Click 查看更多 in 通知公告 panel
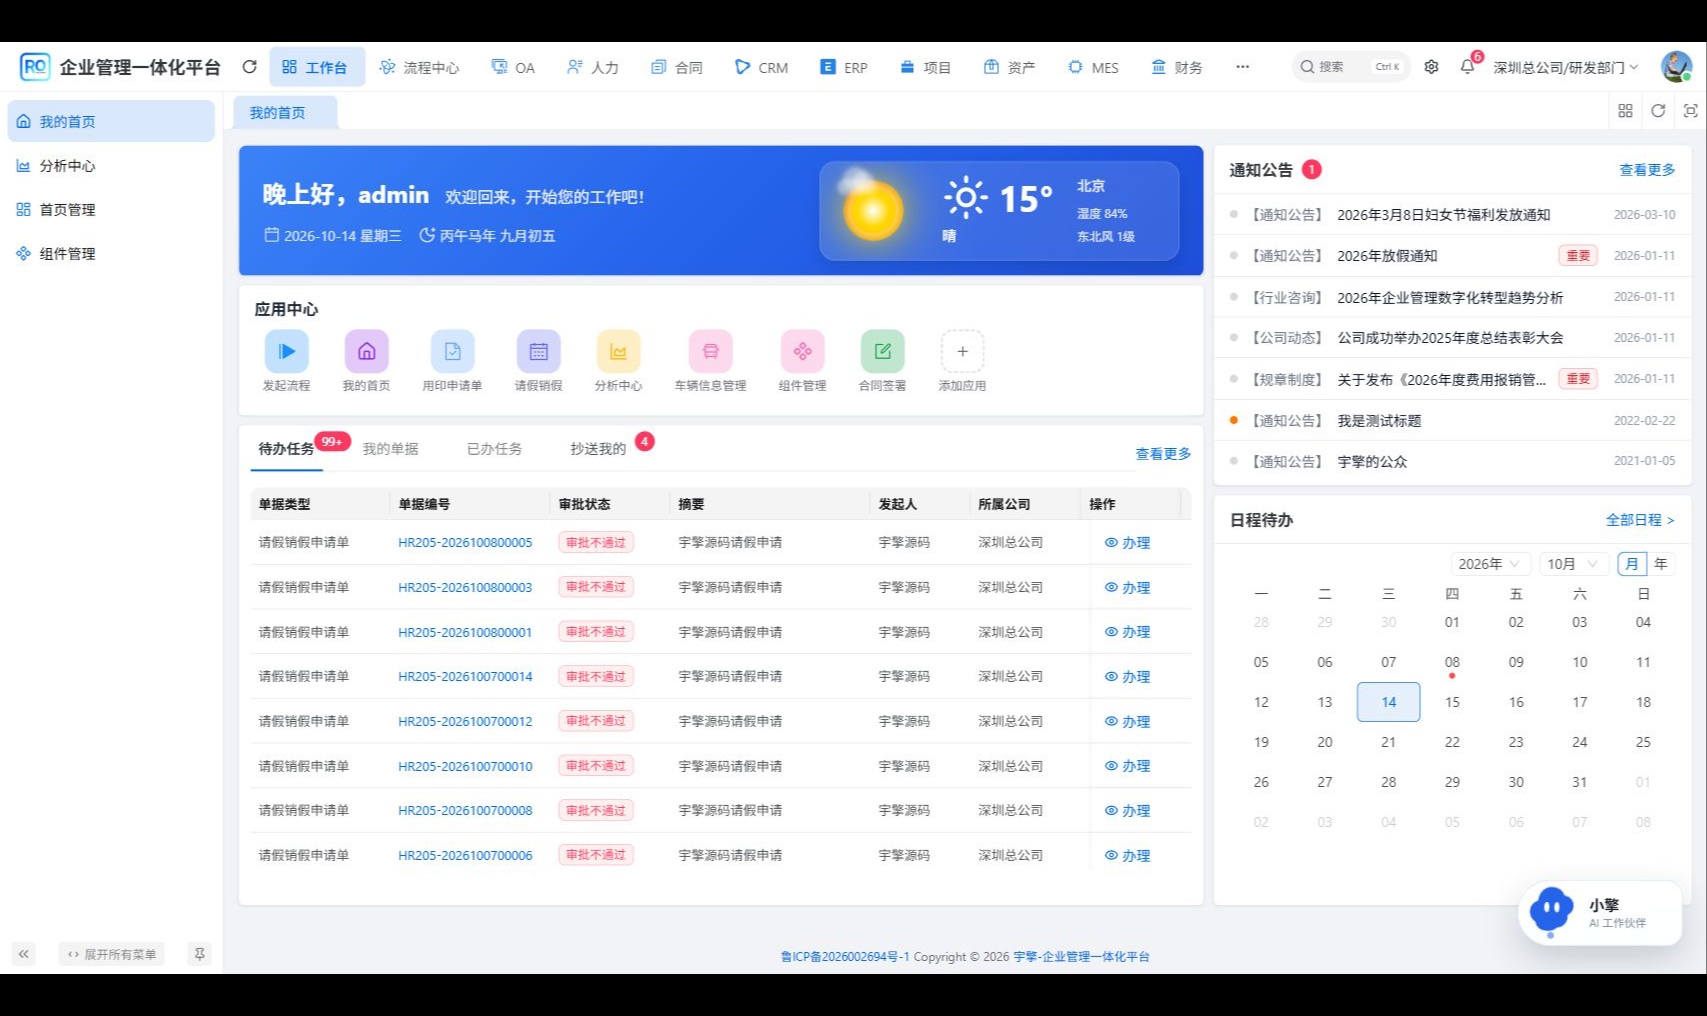1707x1016 pixels. (1647, 170)
